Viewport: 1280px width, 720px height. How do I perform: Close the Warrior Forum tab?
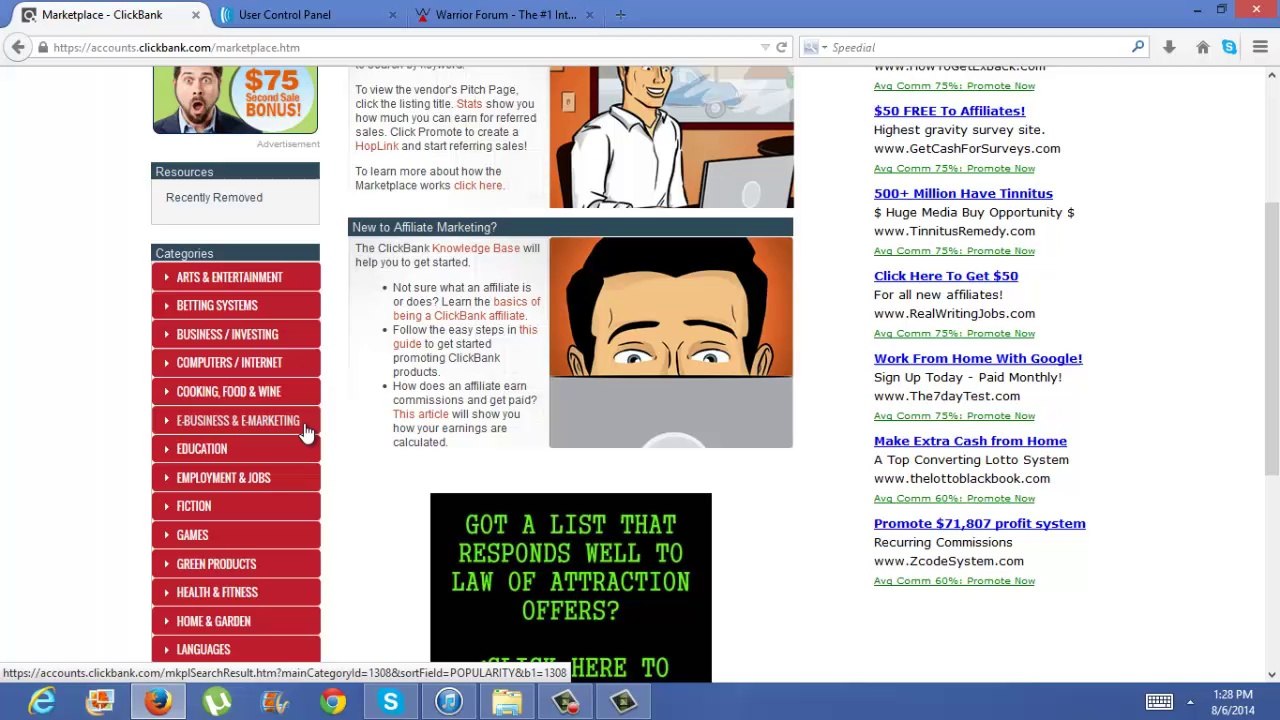pyautogui.click(x=589, y=15)
